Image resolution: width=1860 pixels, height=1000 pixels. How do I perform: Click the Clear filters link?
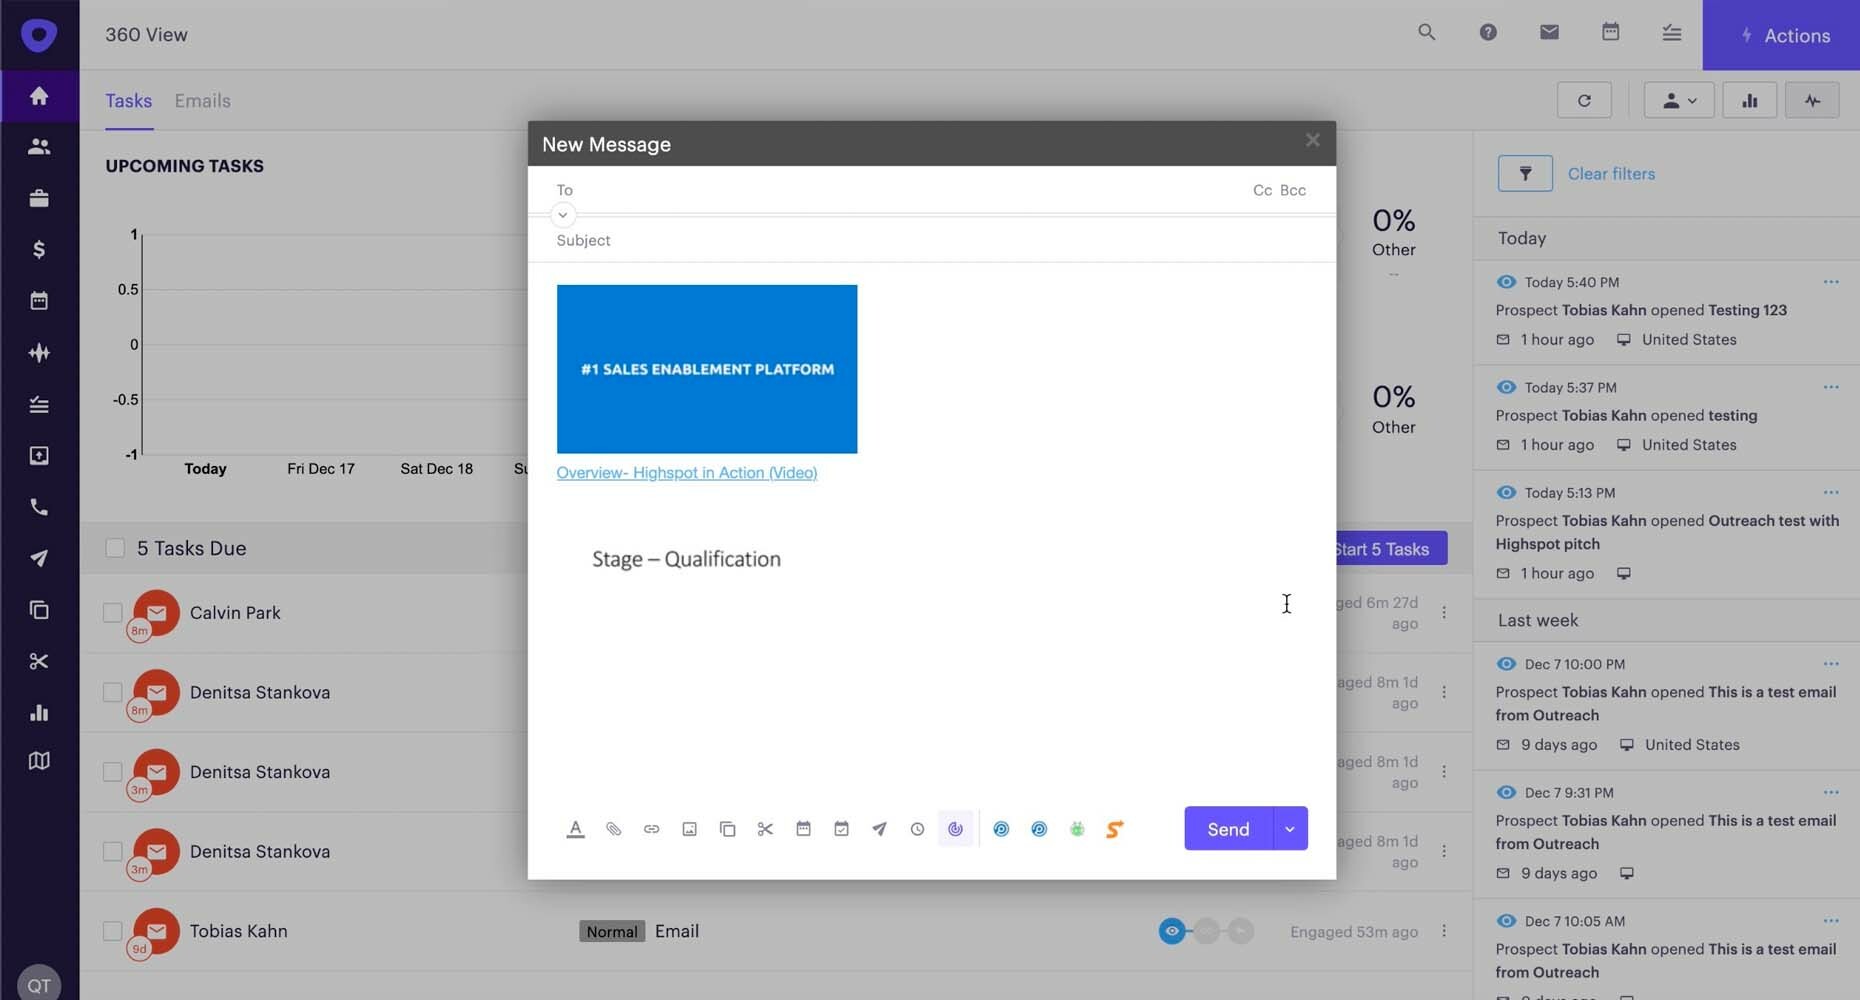(1610, 173)
